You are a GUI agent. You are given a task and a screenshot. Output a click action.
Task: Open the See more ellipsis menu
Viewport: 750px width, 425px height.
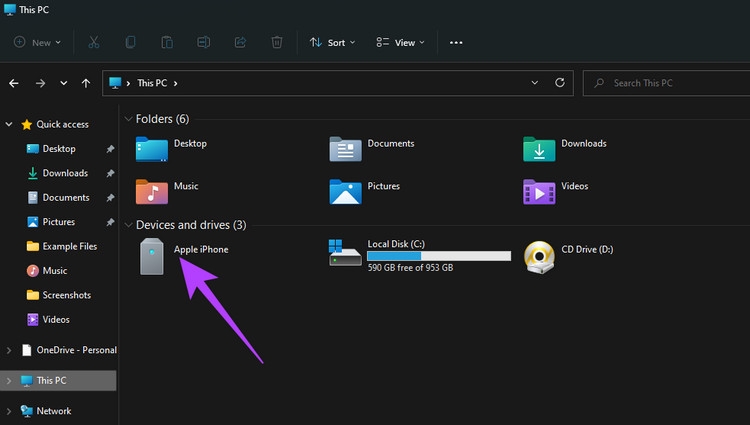click(456, 43)
